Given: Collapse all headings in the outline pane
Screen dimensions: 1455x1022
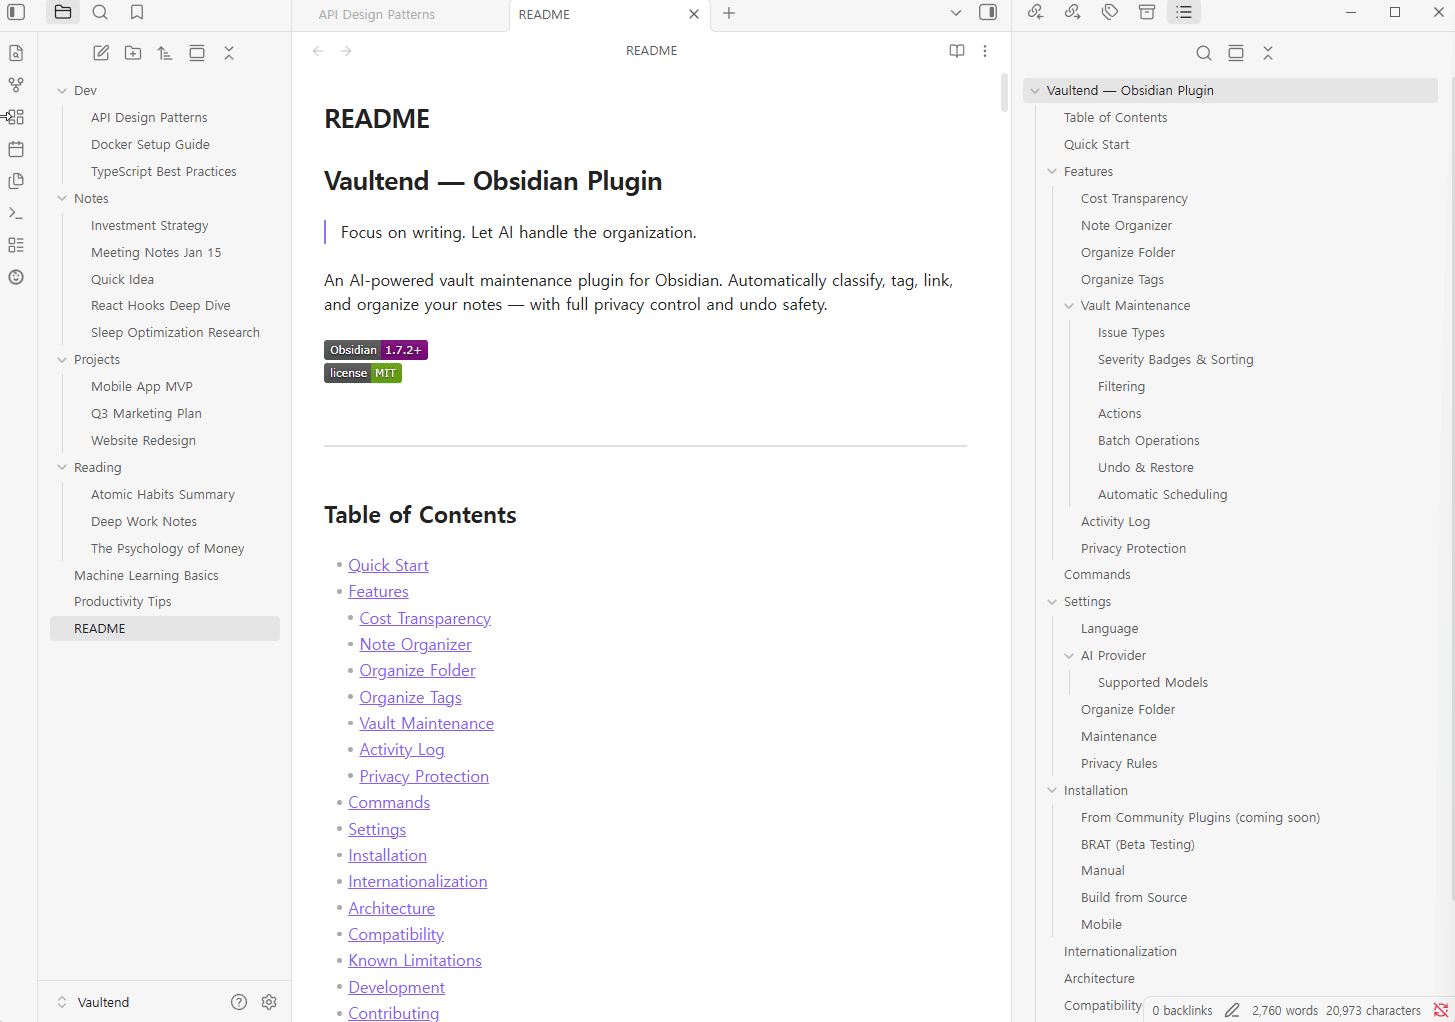Looking at the screenshot, I should pyautogui.click(x=1268, y=53).
